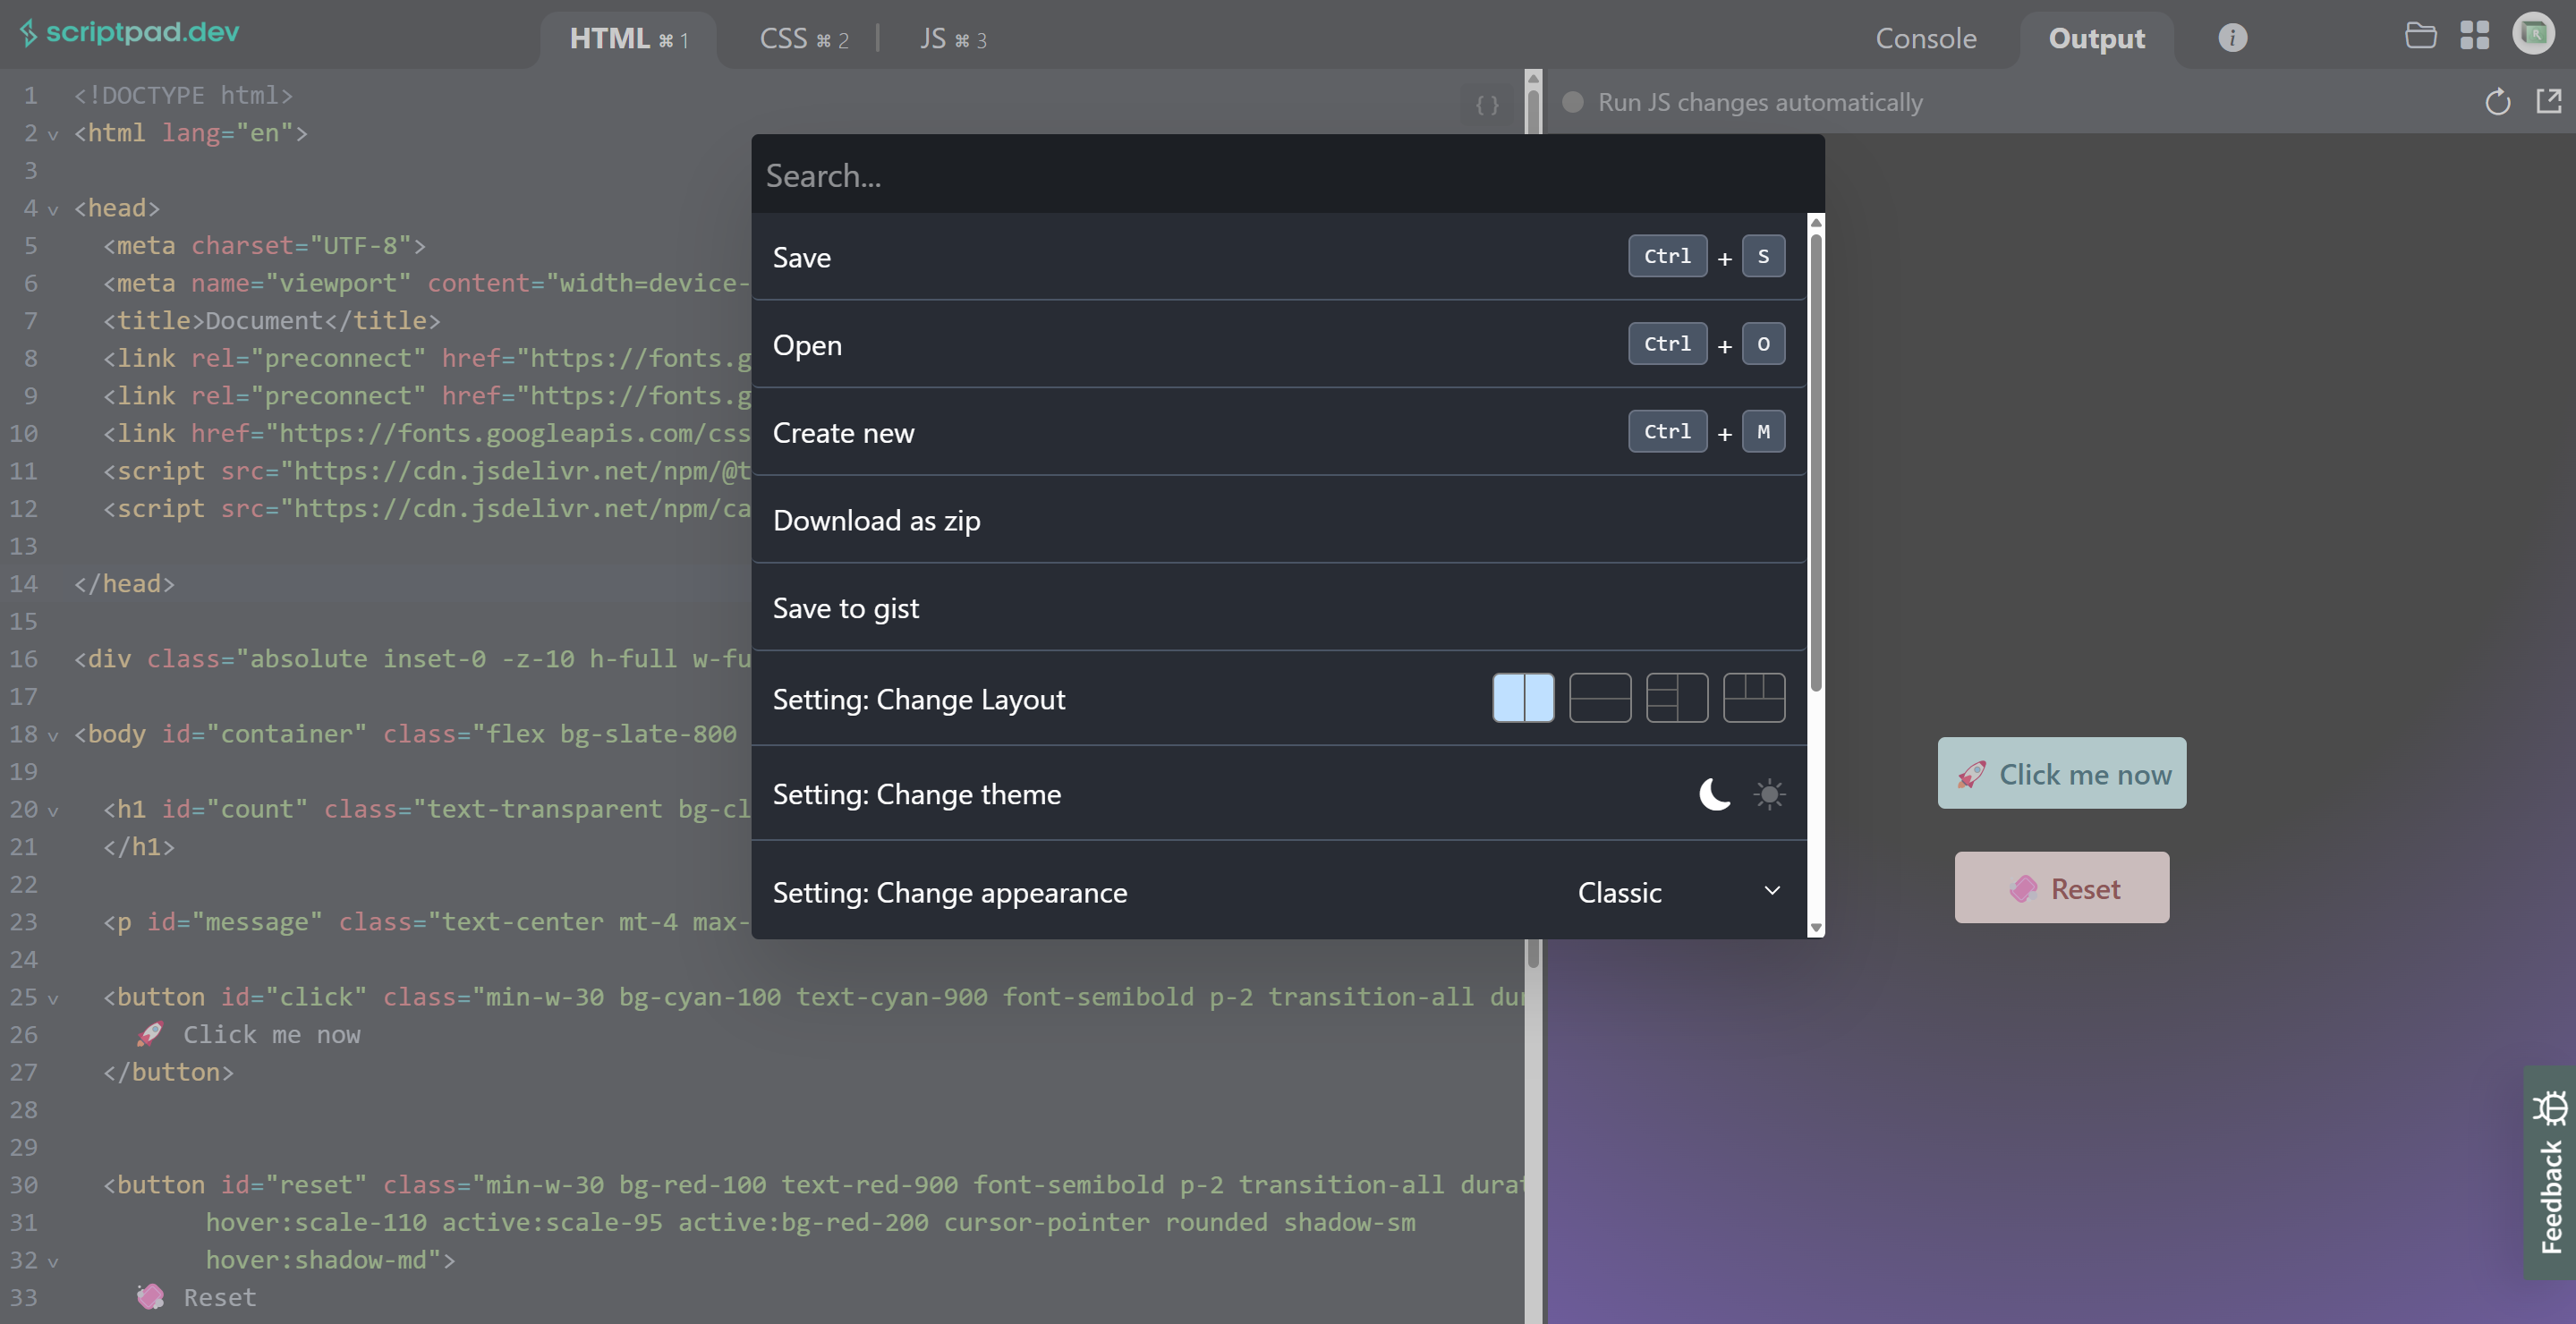Open the Console tab
The height and width of the screenshot is (1324, 2576).
click(x=1925, y=38)
